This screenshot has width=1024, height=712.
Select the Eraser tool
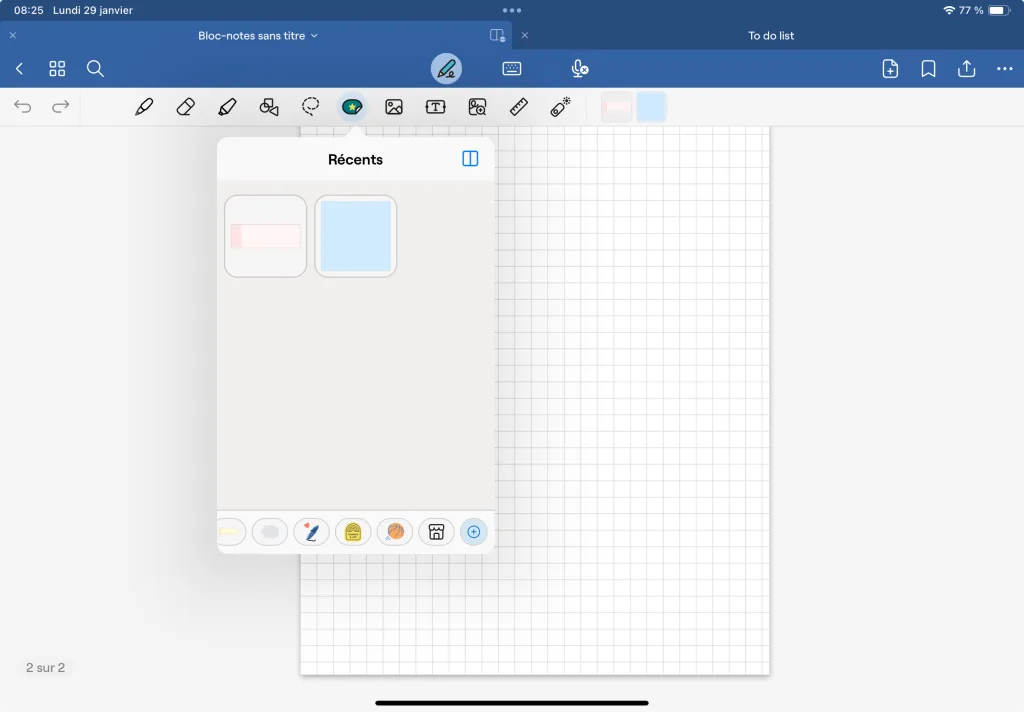point(185,106)
